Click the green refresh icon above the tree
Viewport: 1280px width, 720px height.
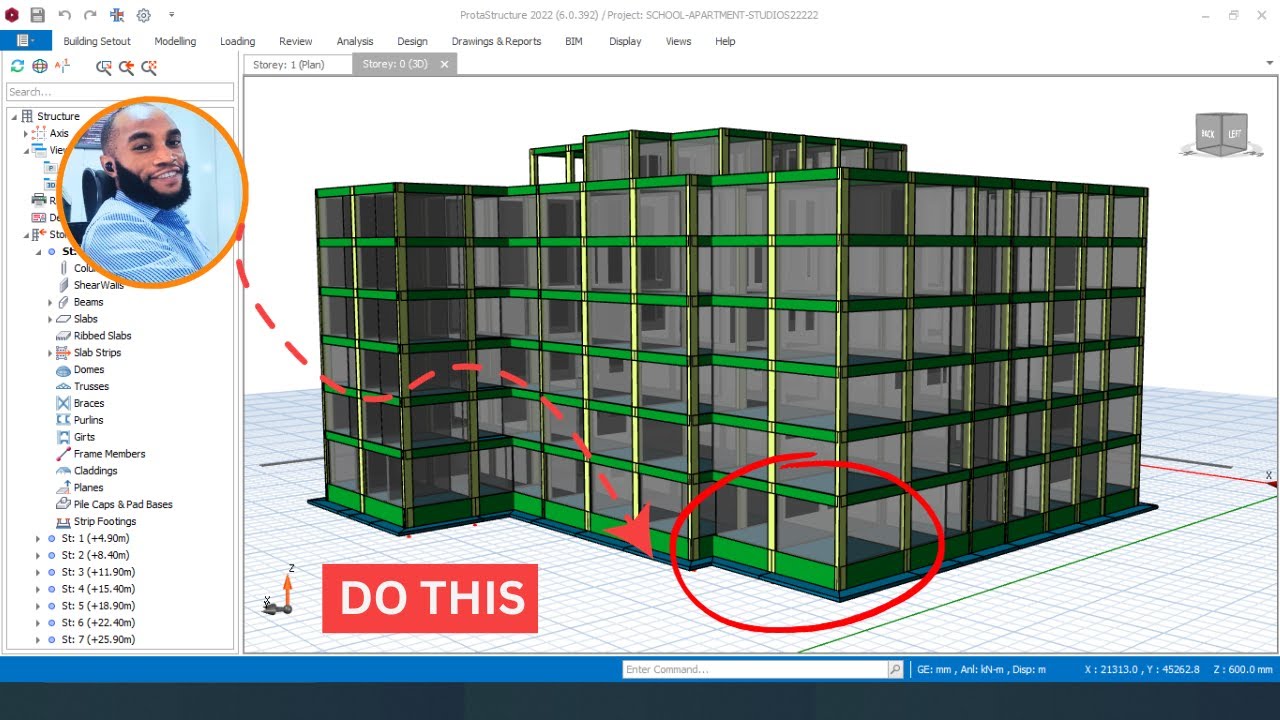pyautogui.click(x=17, y=66)
